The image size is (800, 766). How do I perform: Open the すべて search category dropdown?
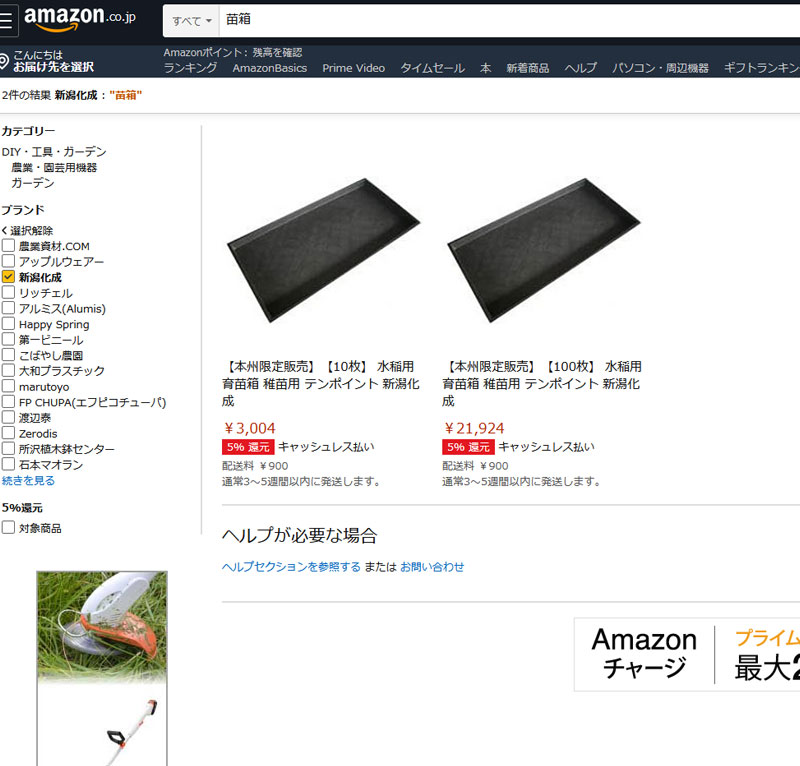[x=191, y=21]
